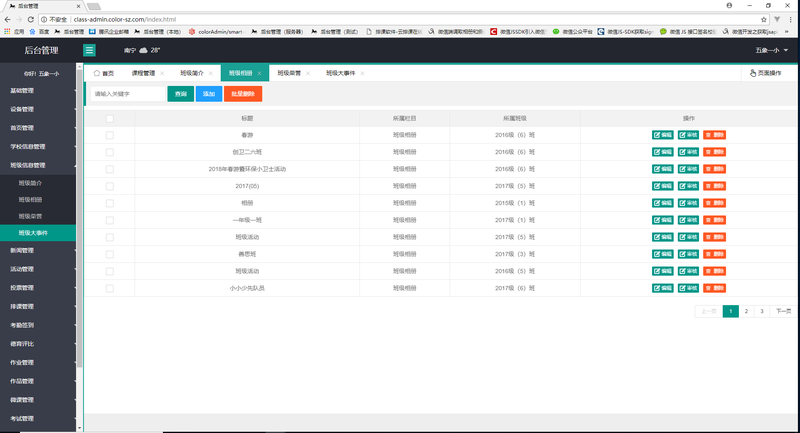This screenshot has height=433, width=800.
Task: Switch to the 班级荣誉 tab
Action: click(x=289, y=73)
